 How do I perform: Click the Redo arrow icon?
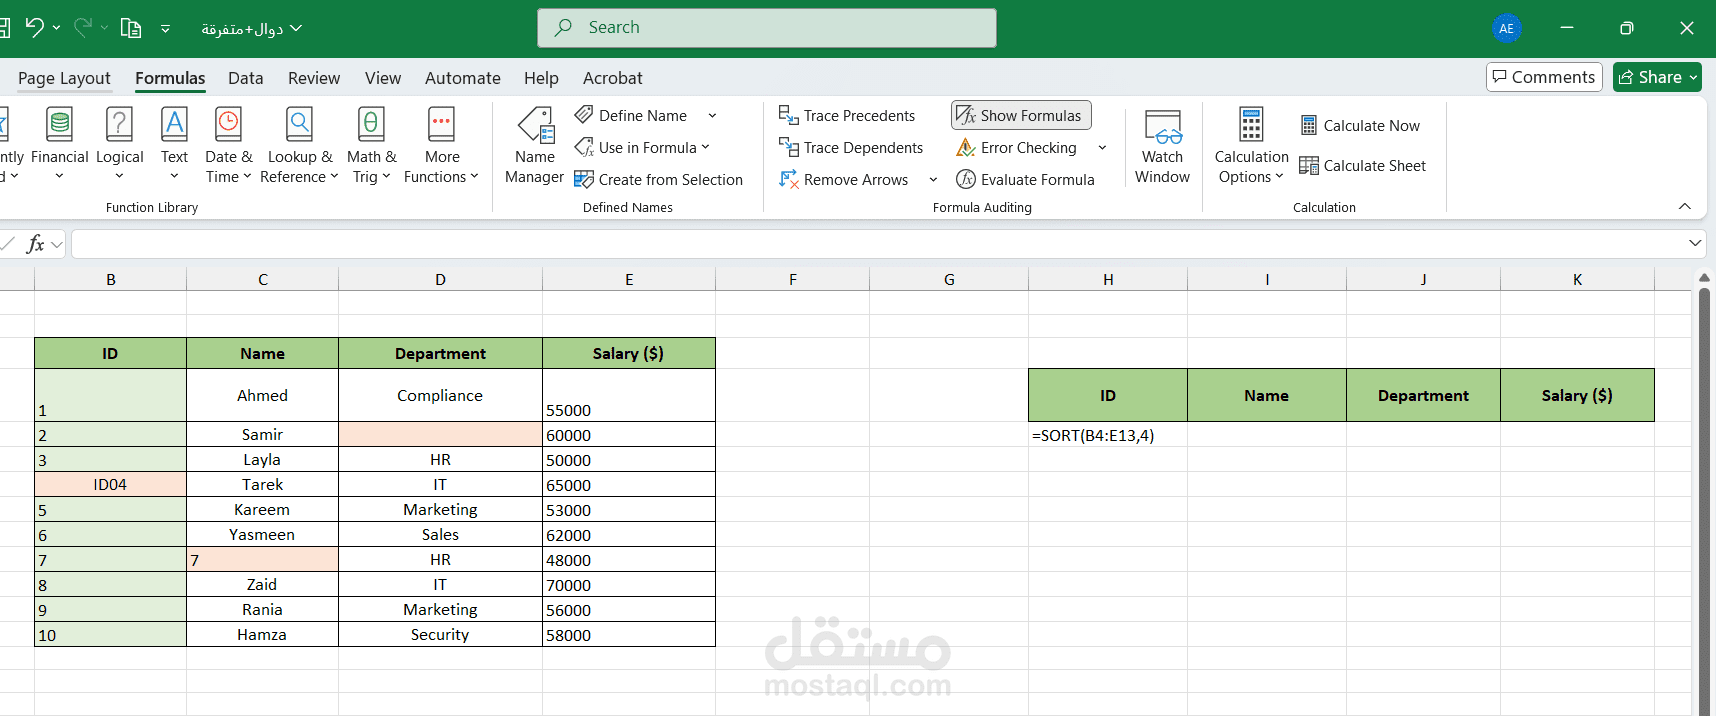[83, 27]
